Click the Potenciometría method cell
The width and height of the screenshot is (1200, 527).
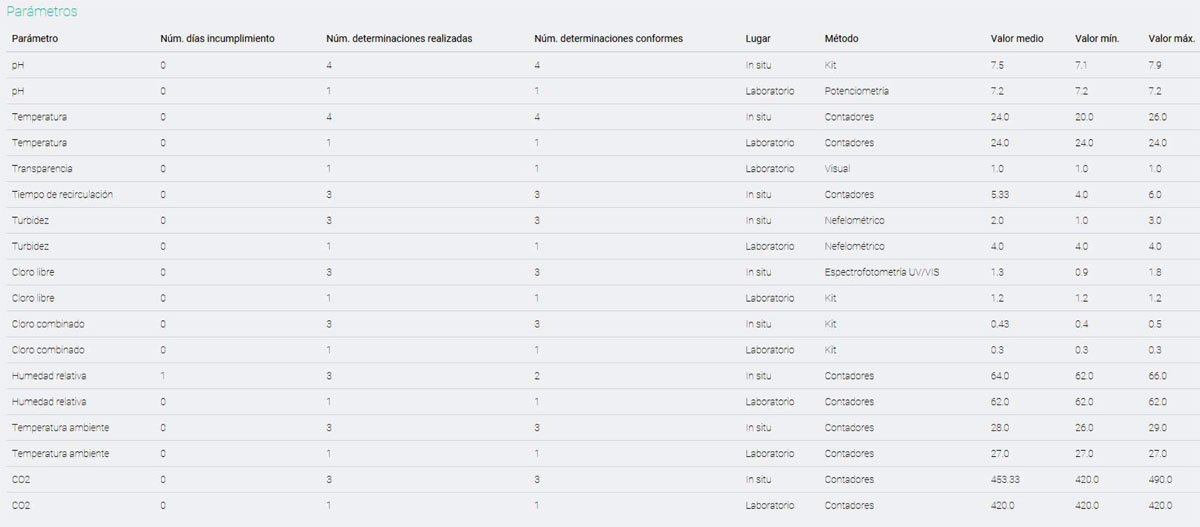point(857,91)
